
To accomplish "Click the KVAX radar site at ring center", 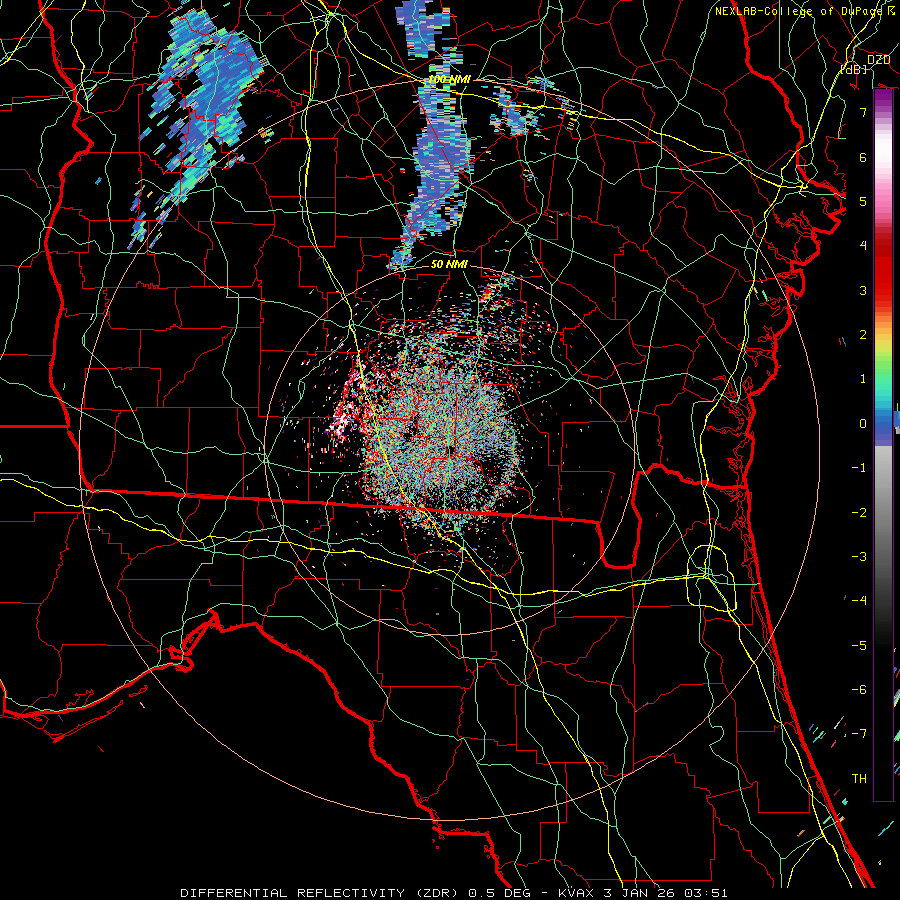I will pos(451,449).
